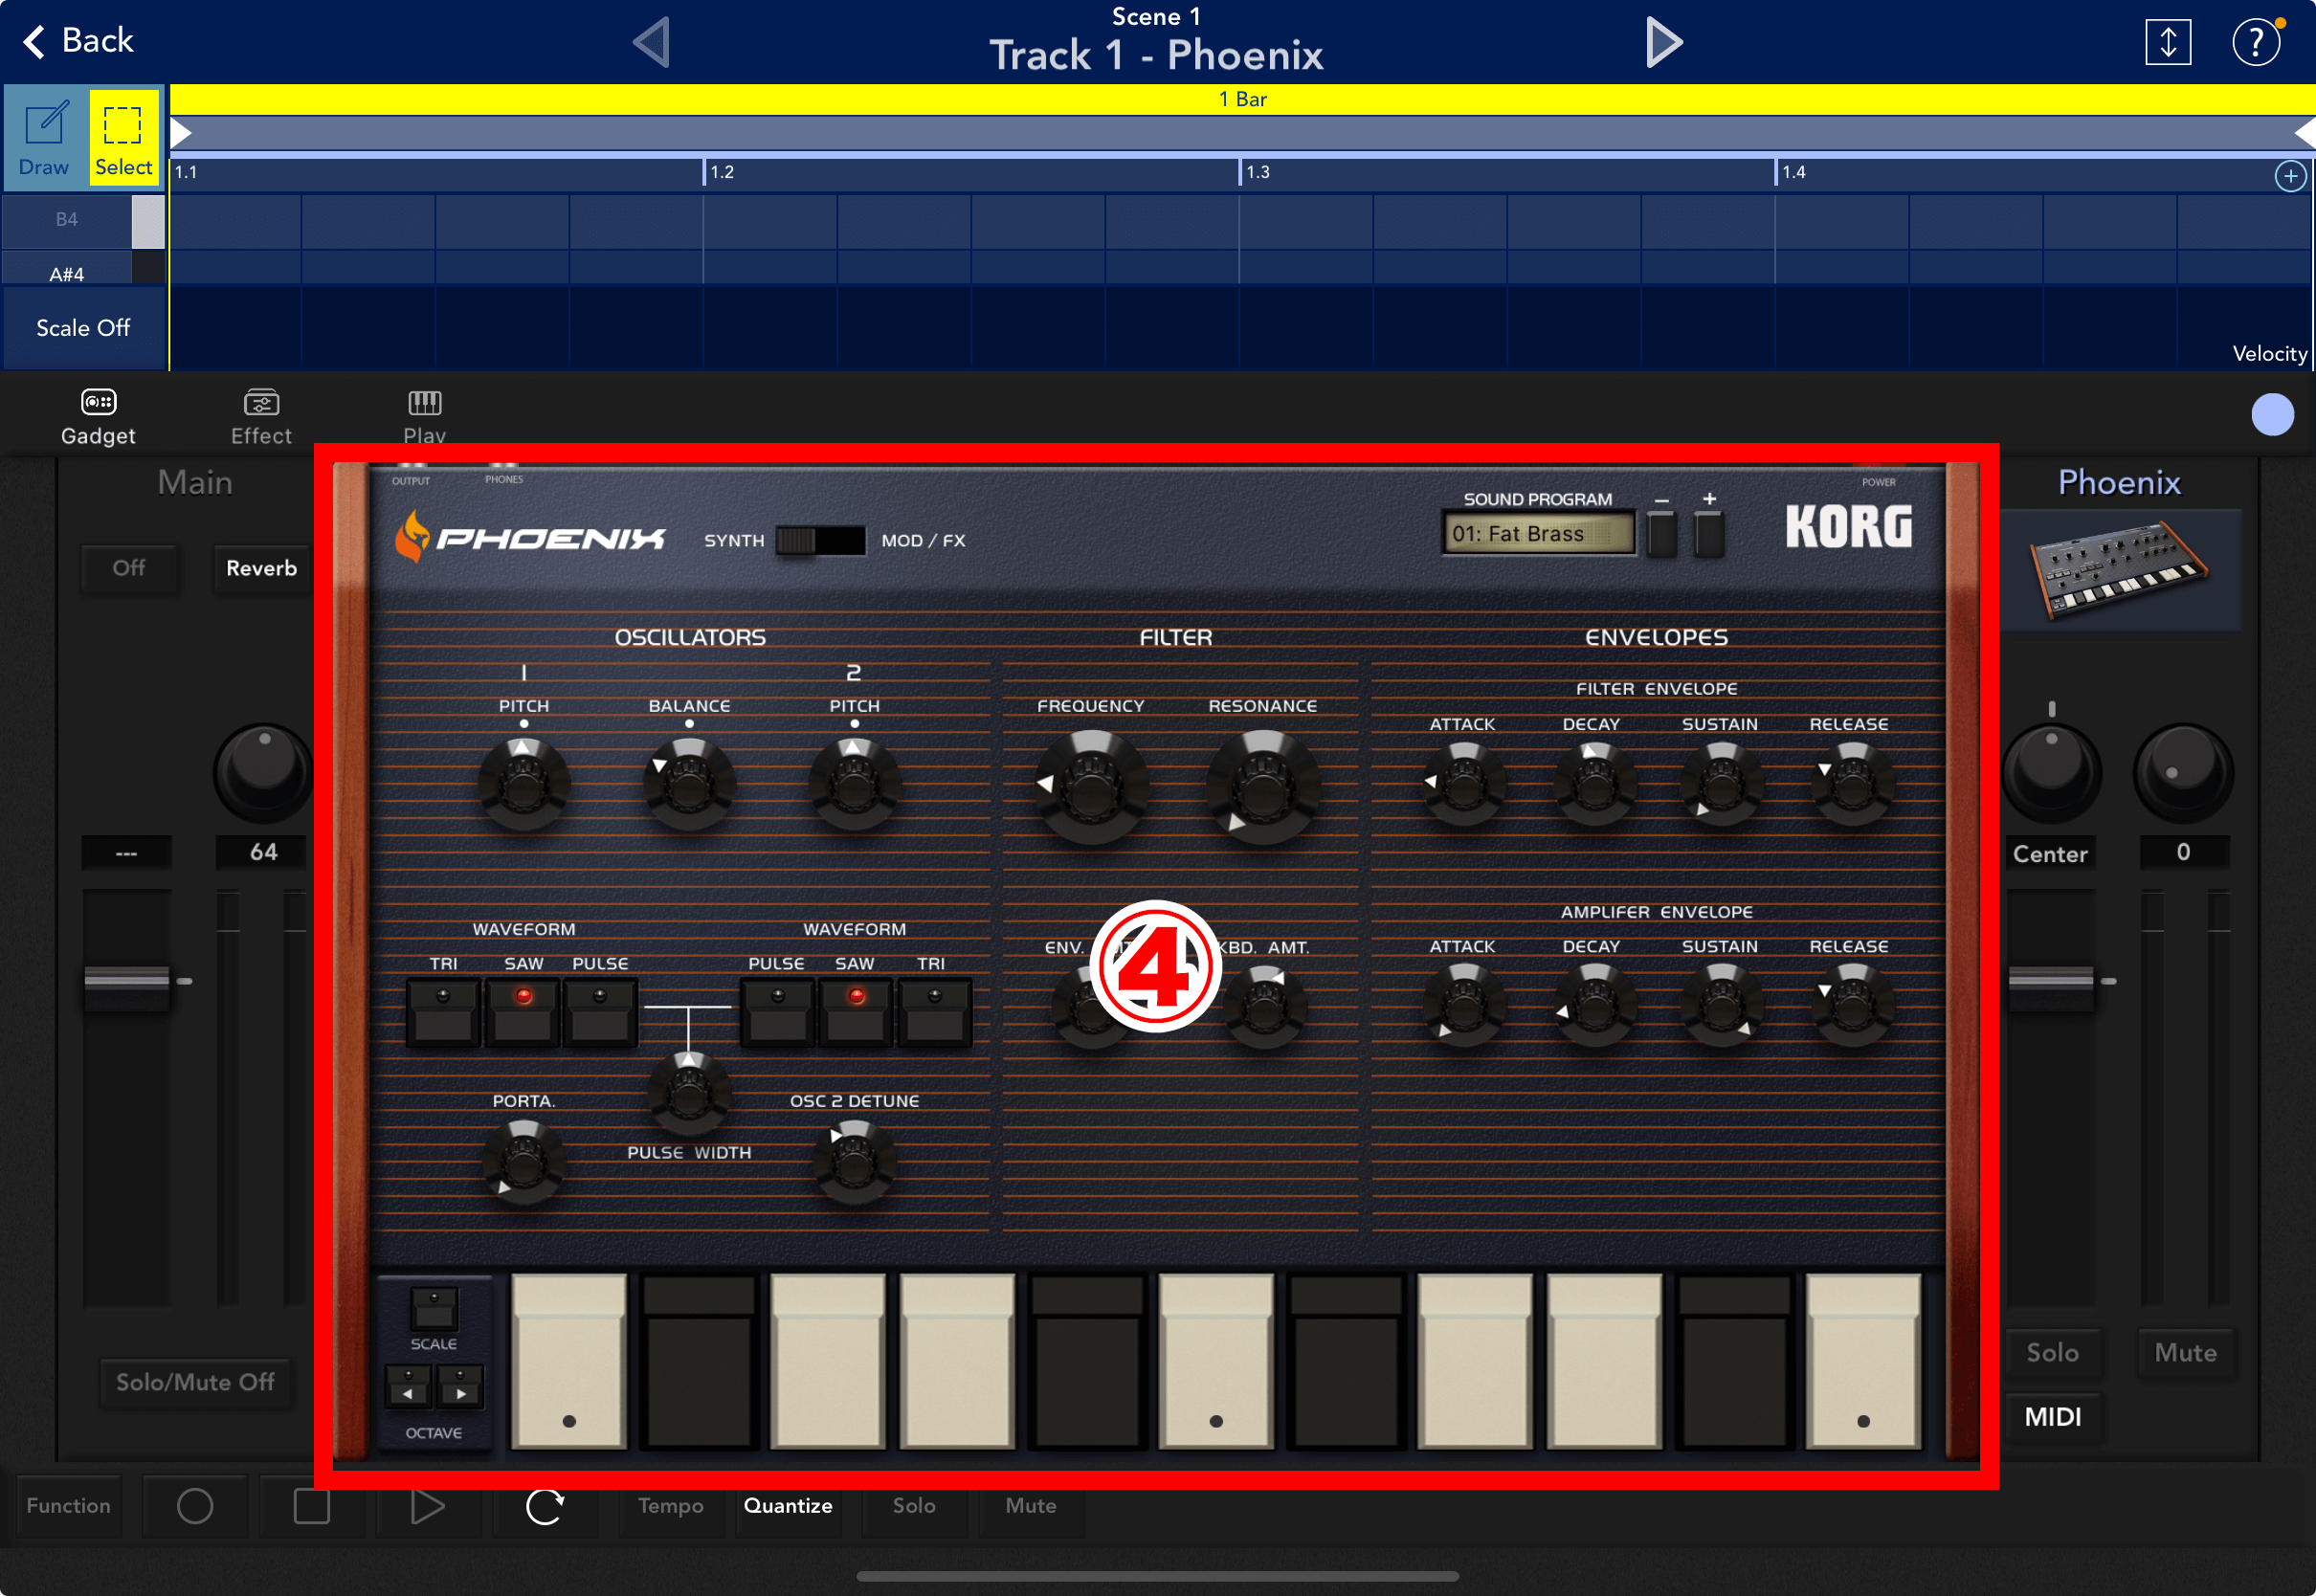Shift octave down with left arrow
Image resolution: width=2316 pixels, height=1596 pixels.
(x=409, y=1388)
